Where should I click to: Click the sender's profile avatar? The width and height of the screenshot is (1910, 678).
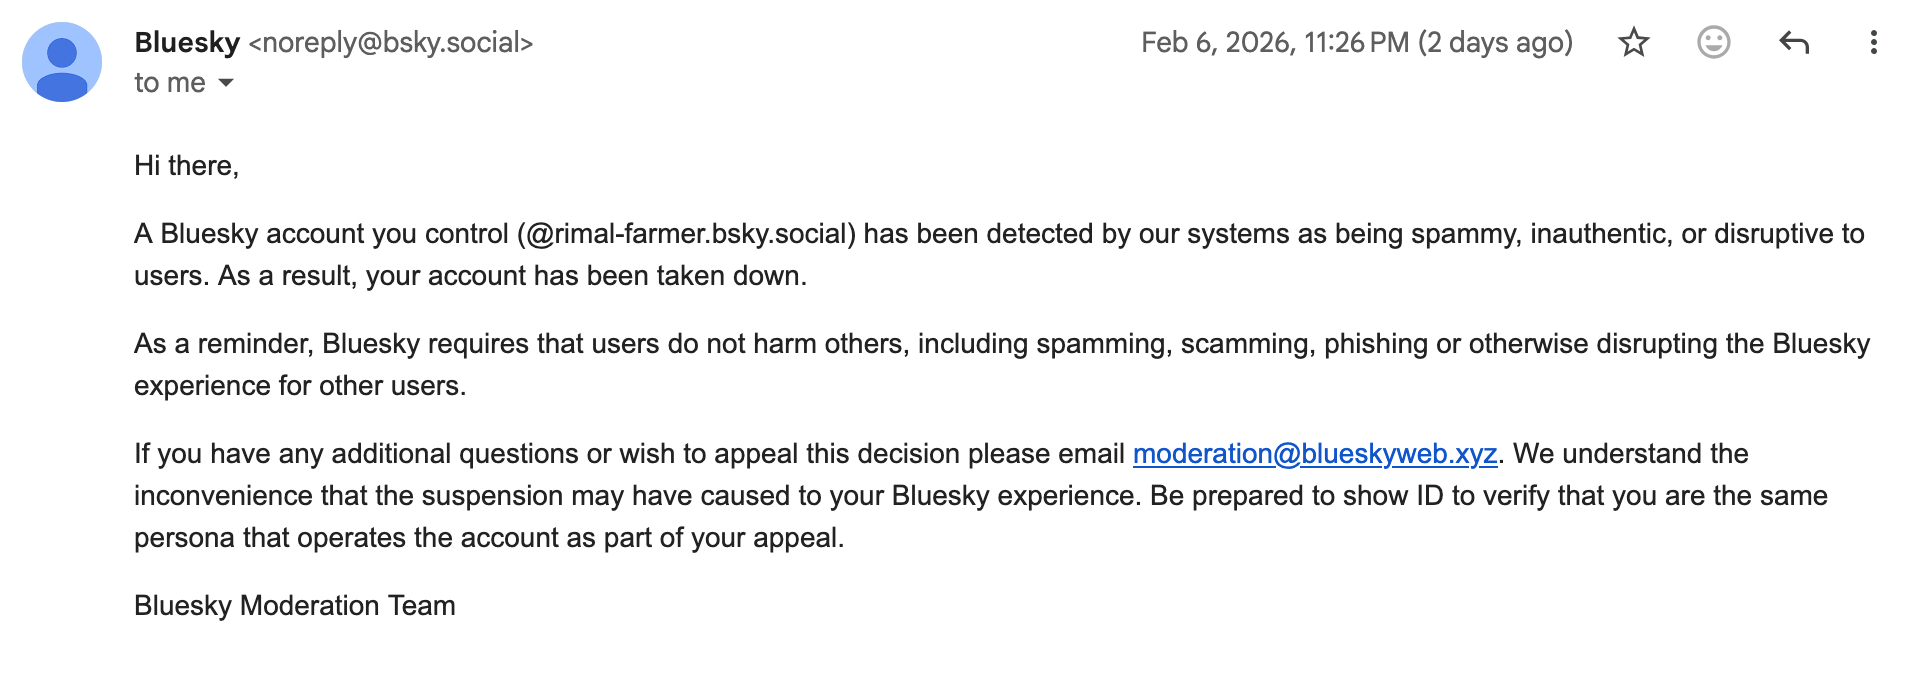62,62
